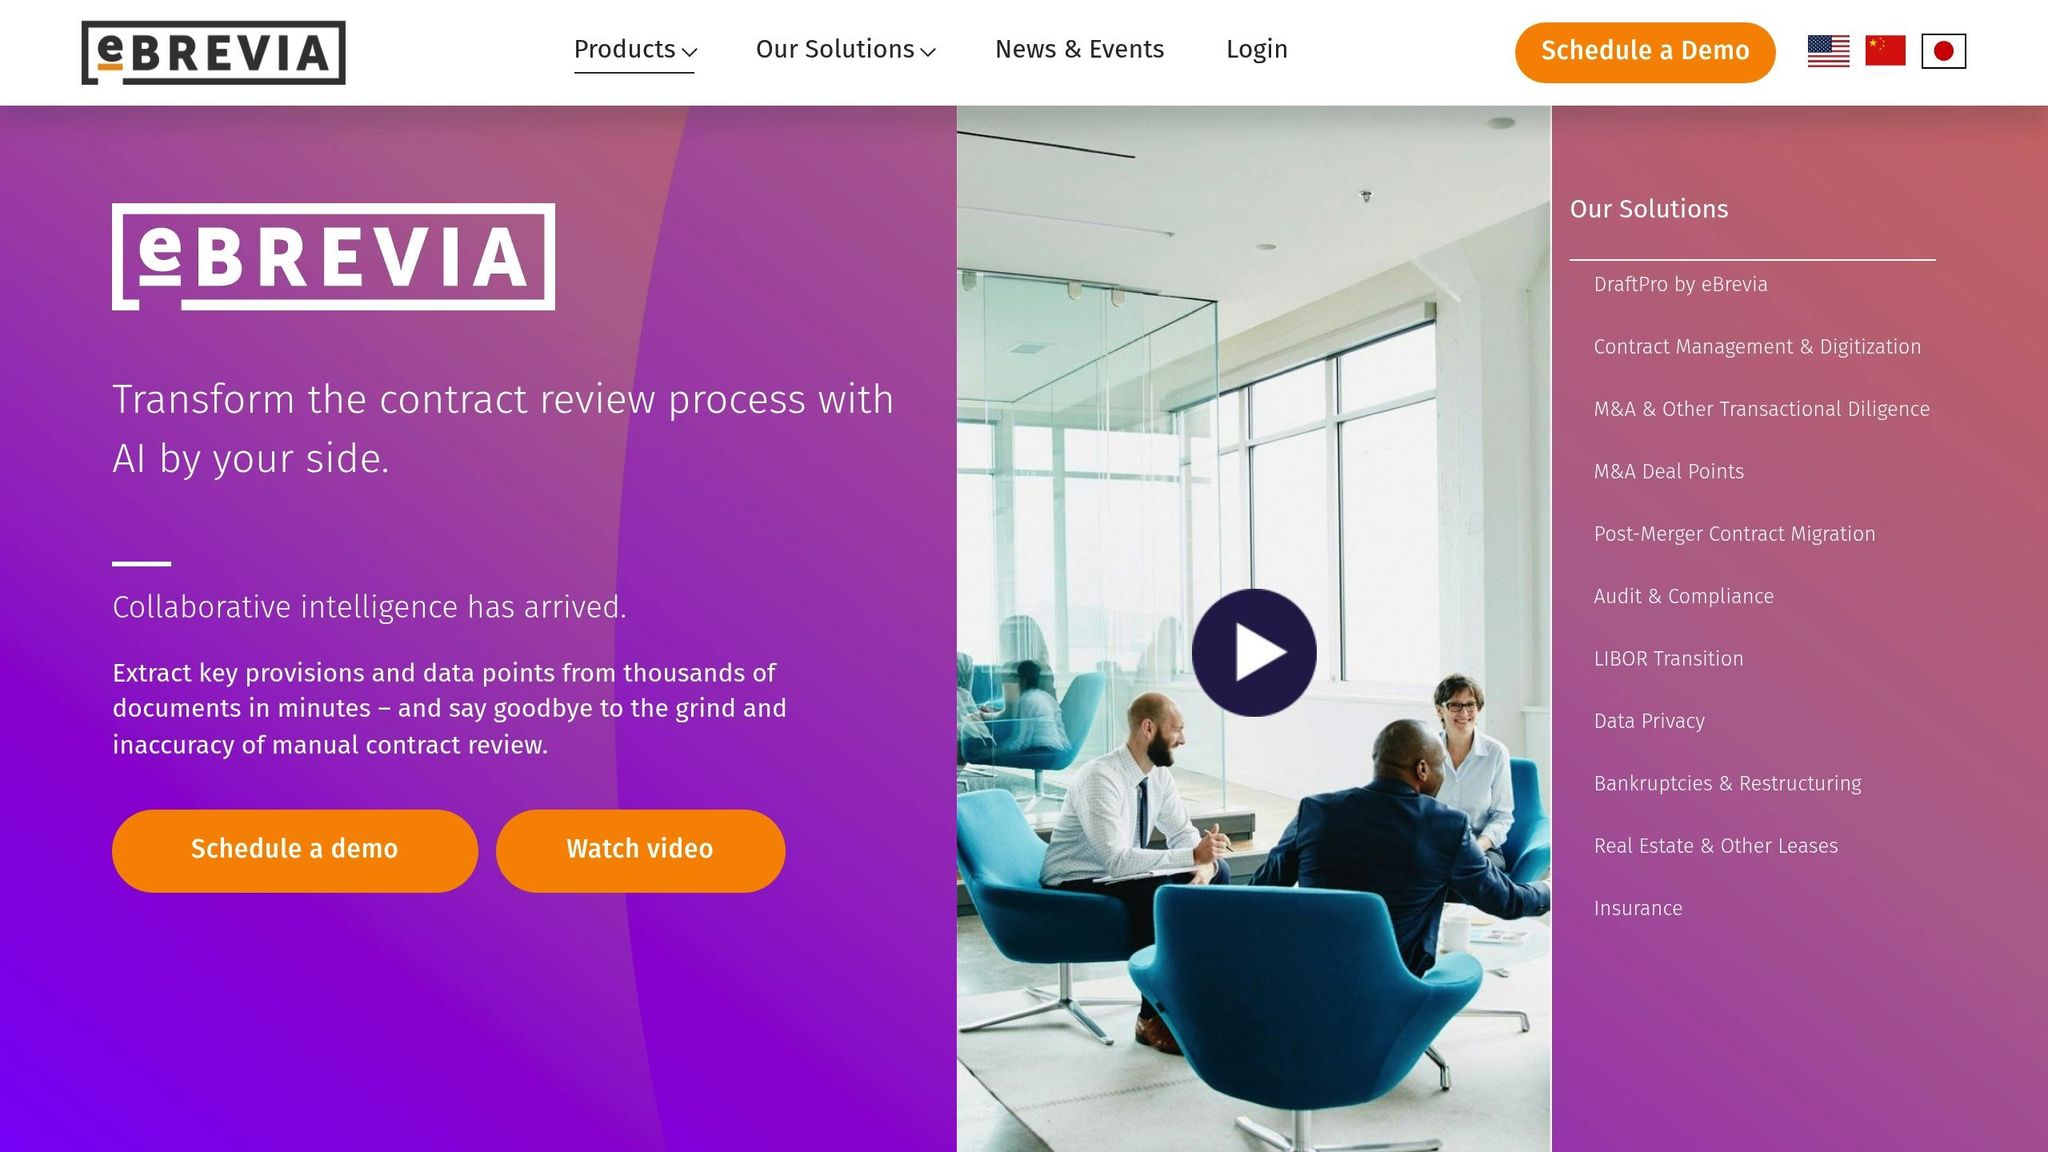The width and height of the screenshot is (2048, 1152).
Task: Expand the Products dropdown menu
Action: click(635, 49)
